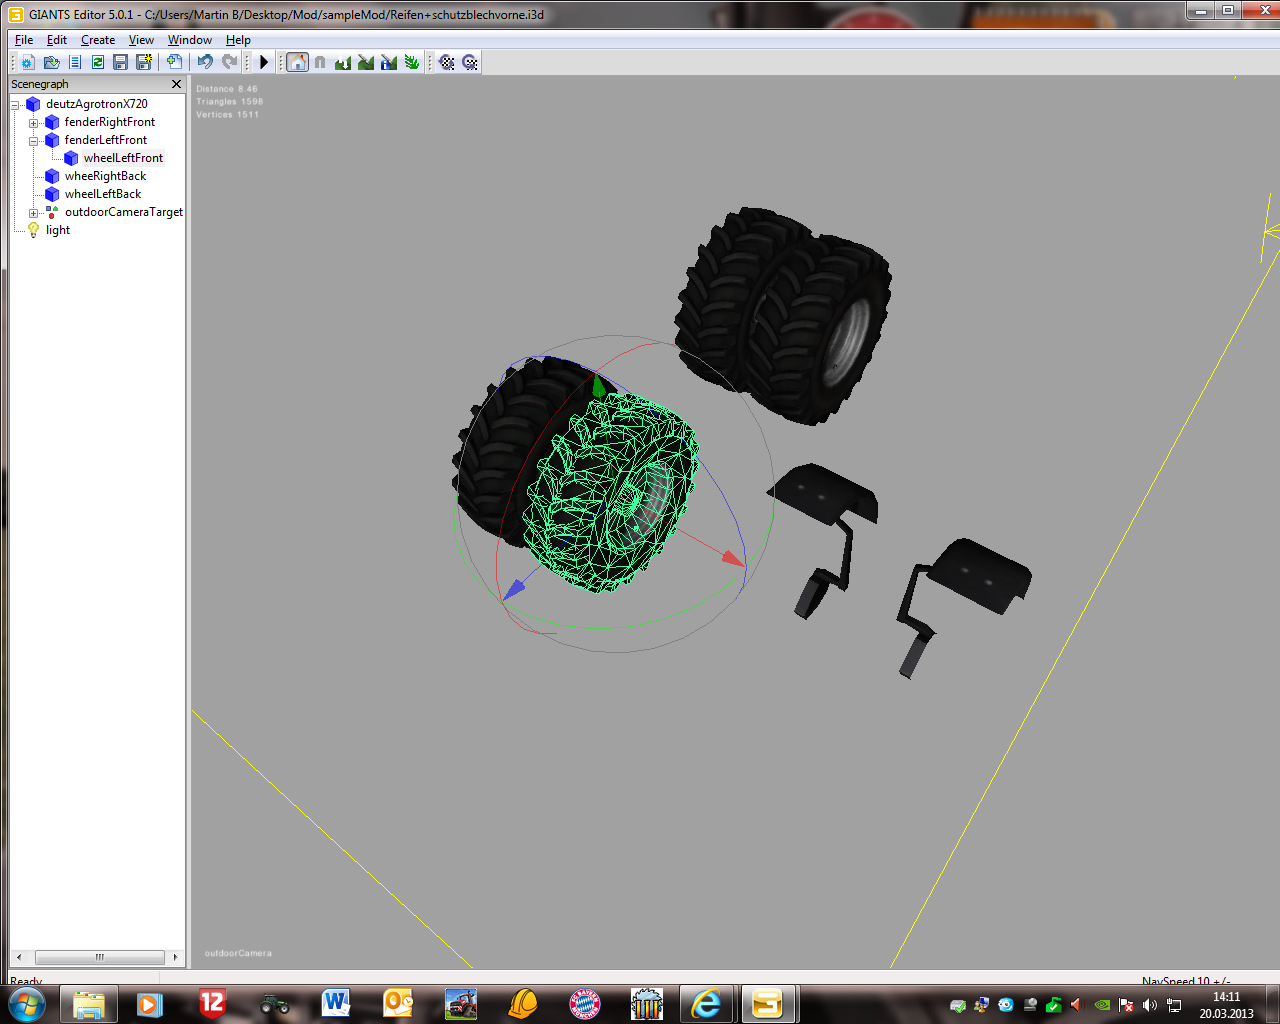Click the scenegraph scroll left arrow
This screenshot has height=1024, width=1280.
19,957
